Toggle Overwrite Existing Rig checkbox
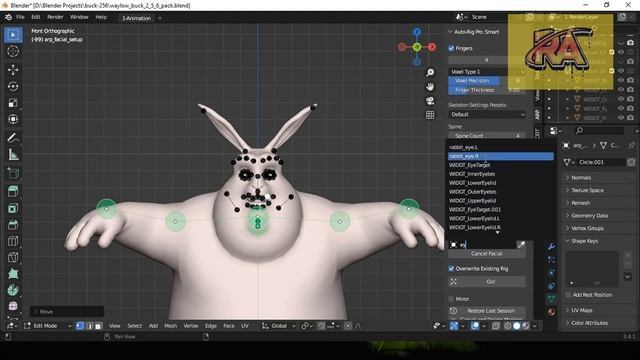This screenshot has width=640, height=360. click(x=451, y=269)
